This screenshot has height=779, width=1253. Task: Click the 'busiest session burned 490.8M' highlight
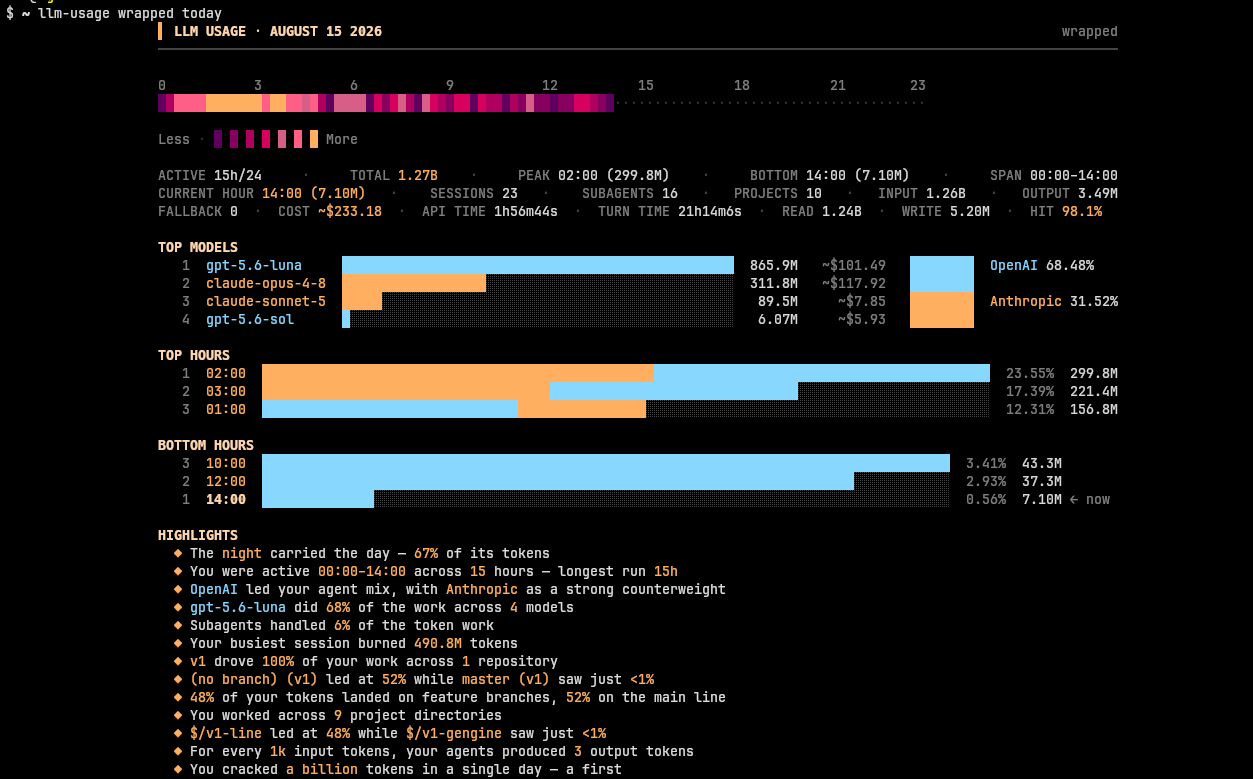[354, 643]
